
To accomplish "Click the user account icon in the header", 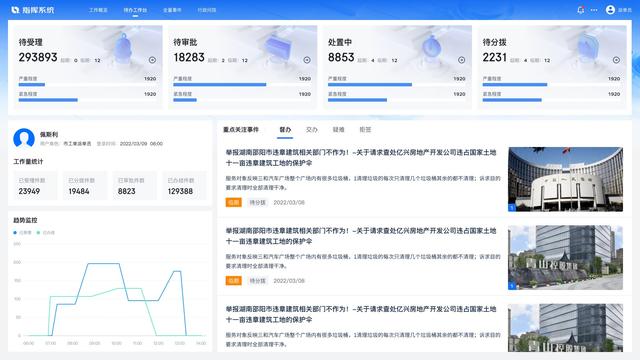I will click(x=610, y=10).
